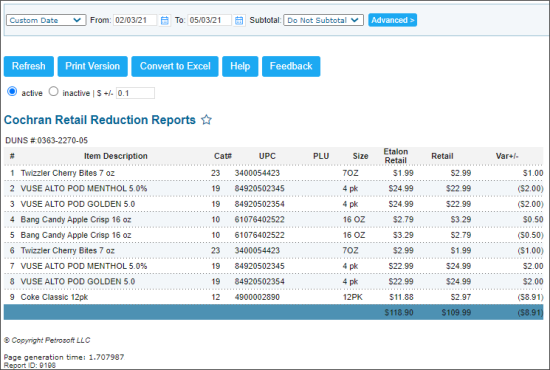Sort by the Var+/- column header

pos(507,156)
